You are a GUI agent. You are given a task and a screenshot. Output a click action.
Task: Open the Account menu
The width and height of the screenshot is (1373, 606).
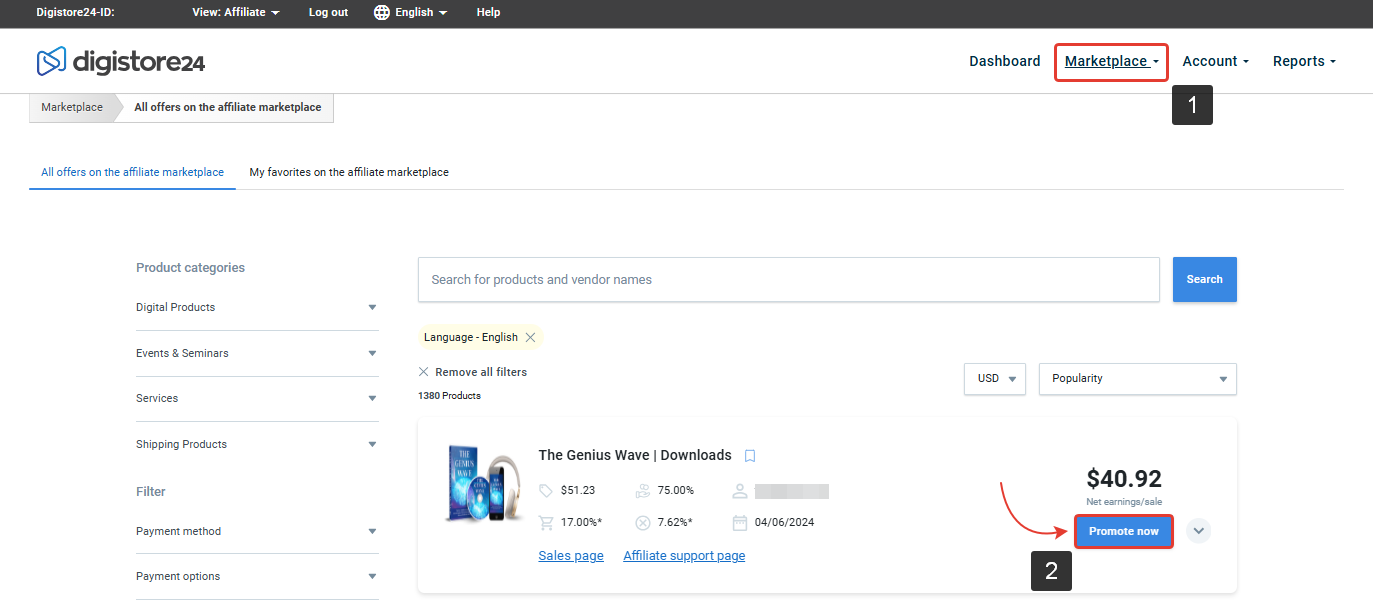(1215, 62)
